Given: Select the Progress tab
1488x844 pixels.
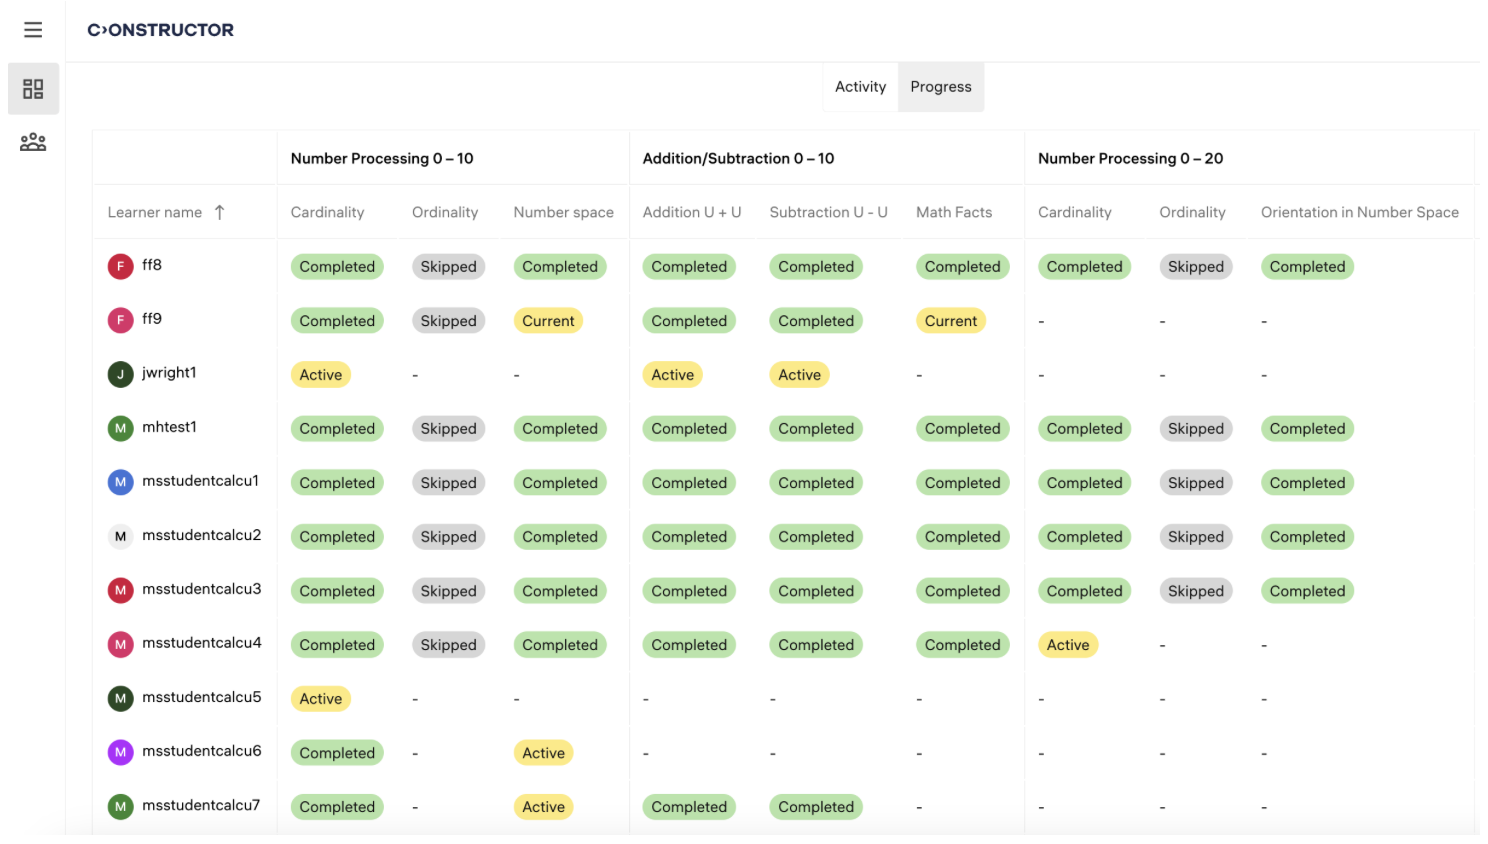Looking at the screenshot, I should tap(940, 87).
